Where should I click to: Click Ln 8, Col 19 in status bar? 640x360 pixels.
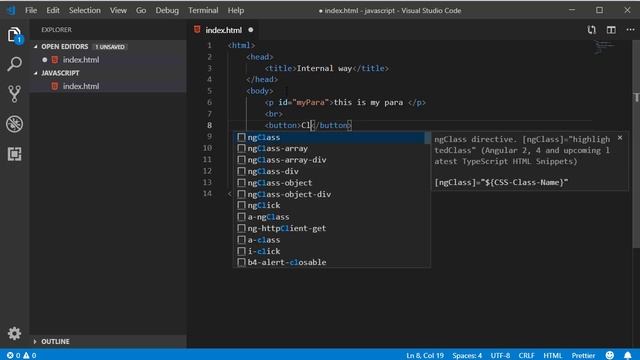425,355
